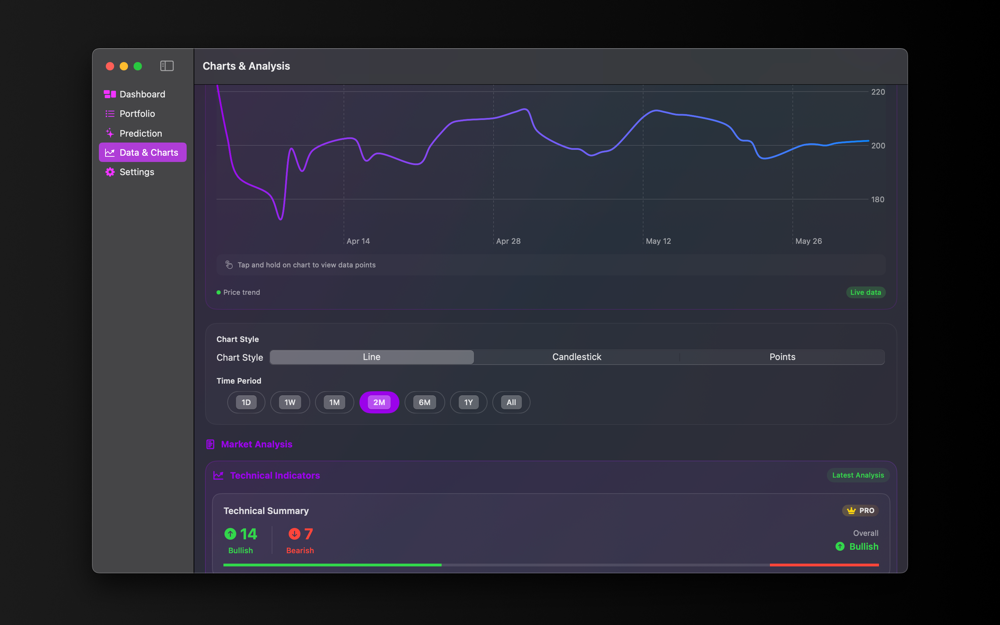Click the Technical Indicators chart icon
1000x625 pixels.
[x=218, y=475]
